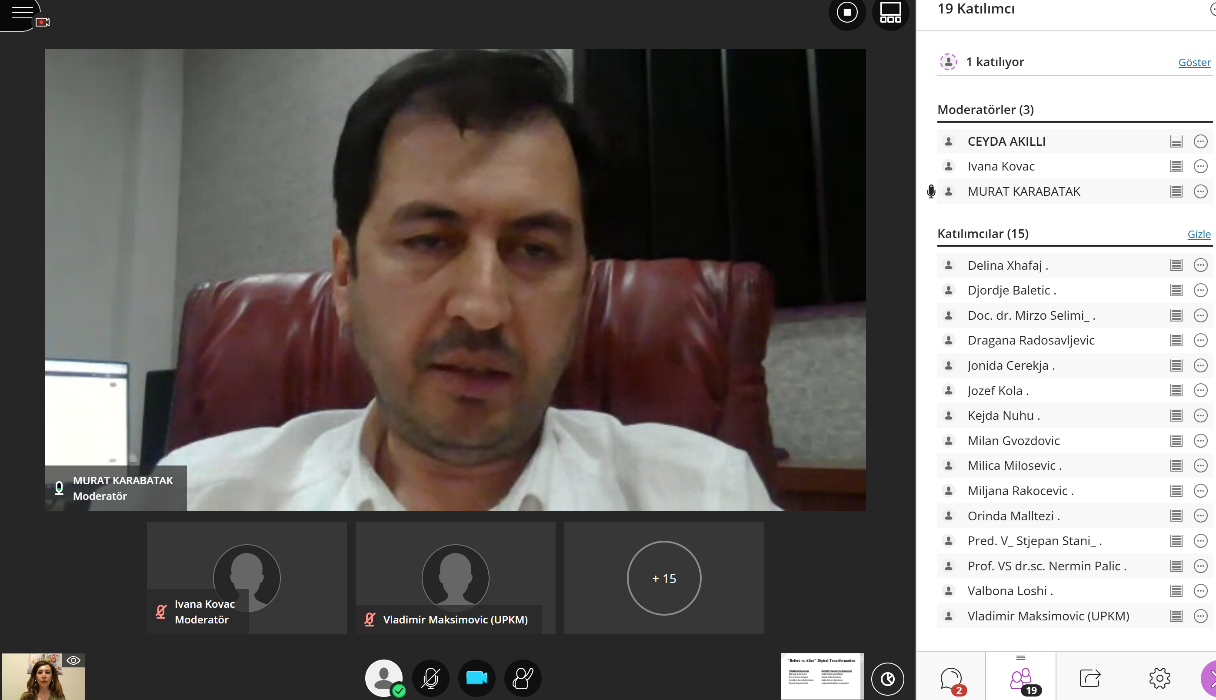Click the raise hand icon
Screen dimensions: 1216x700
click(523, 678)
